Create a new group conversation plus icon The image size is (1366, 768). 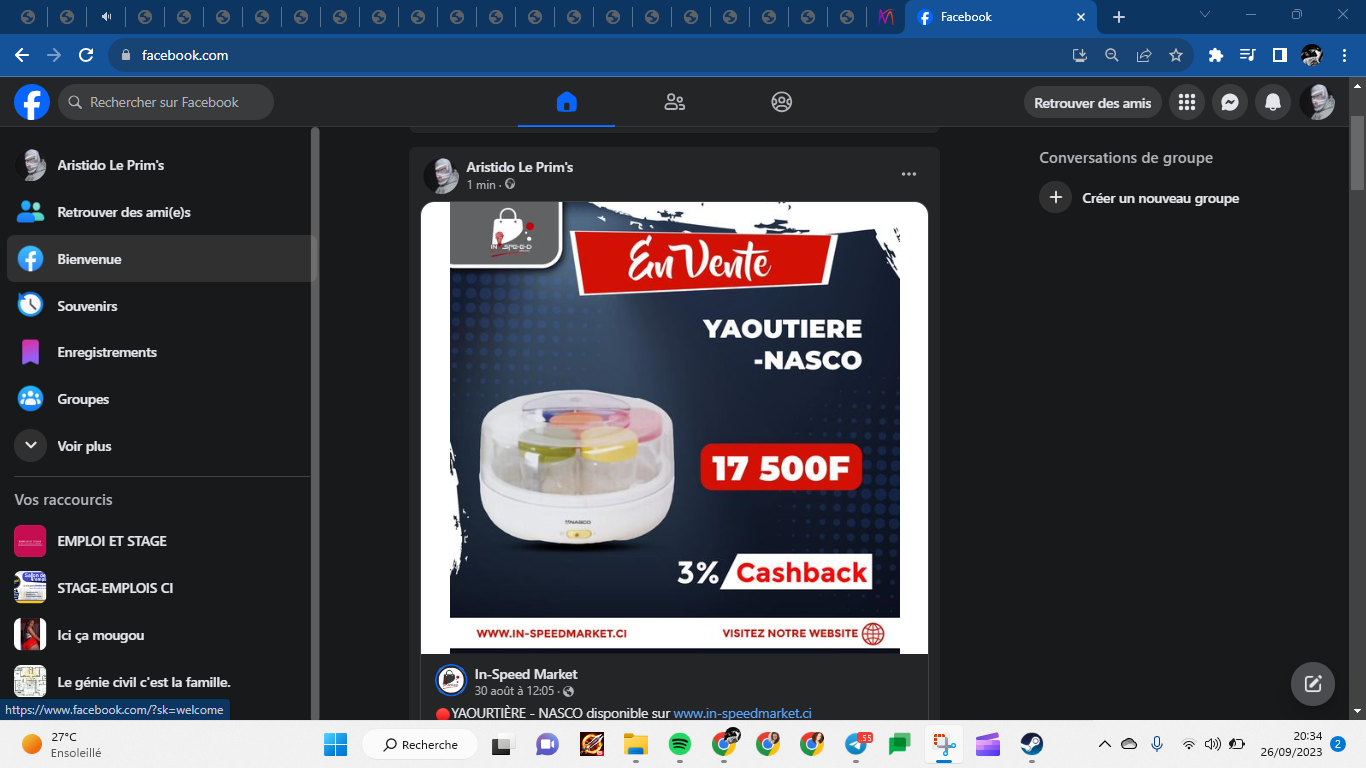point(1055,198)
